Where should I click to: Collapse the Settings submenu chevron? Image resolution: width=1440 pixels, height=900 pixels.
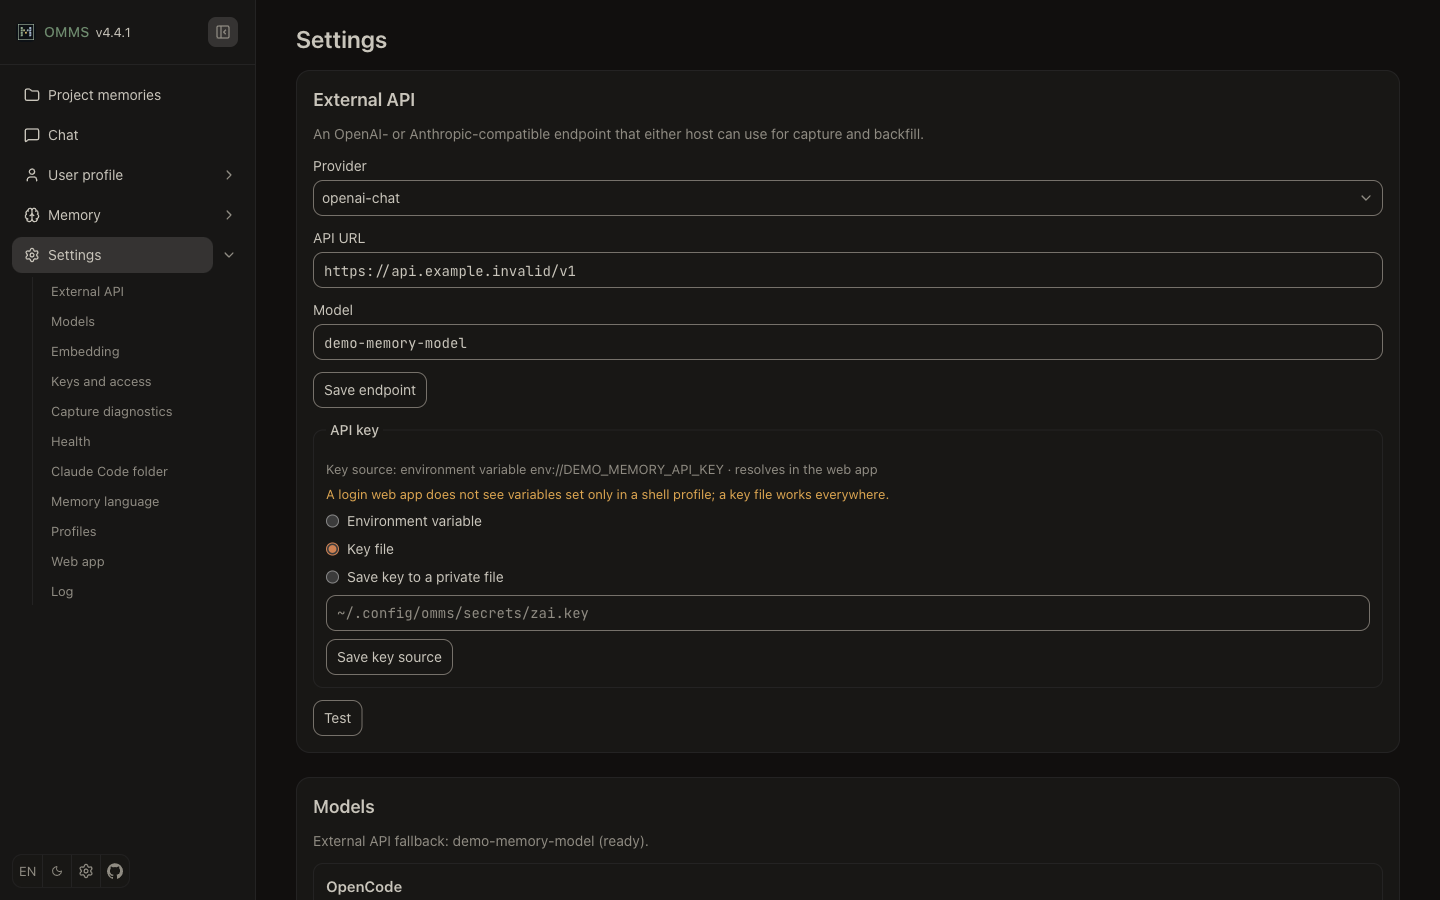(x=229, y=255)
